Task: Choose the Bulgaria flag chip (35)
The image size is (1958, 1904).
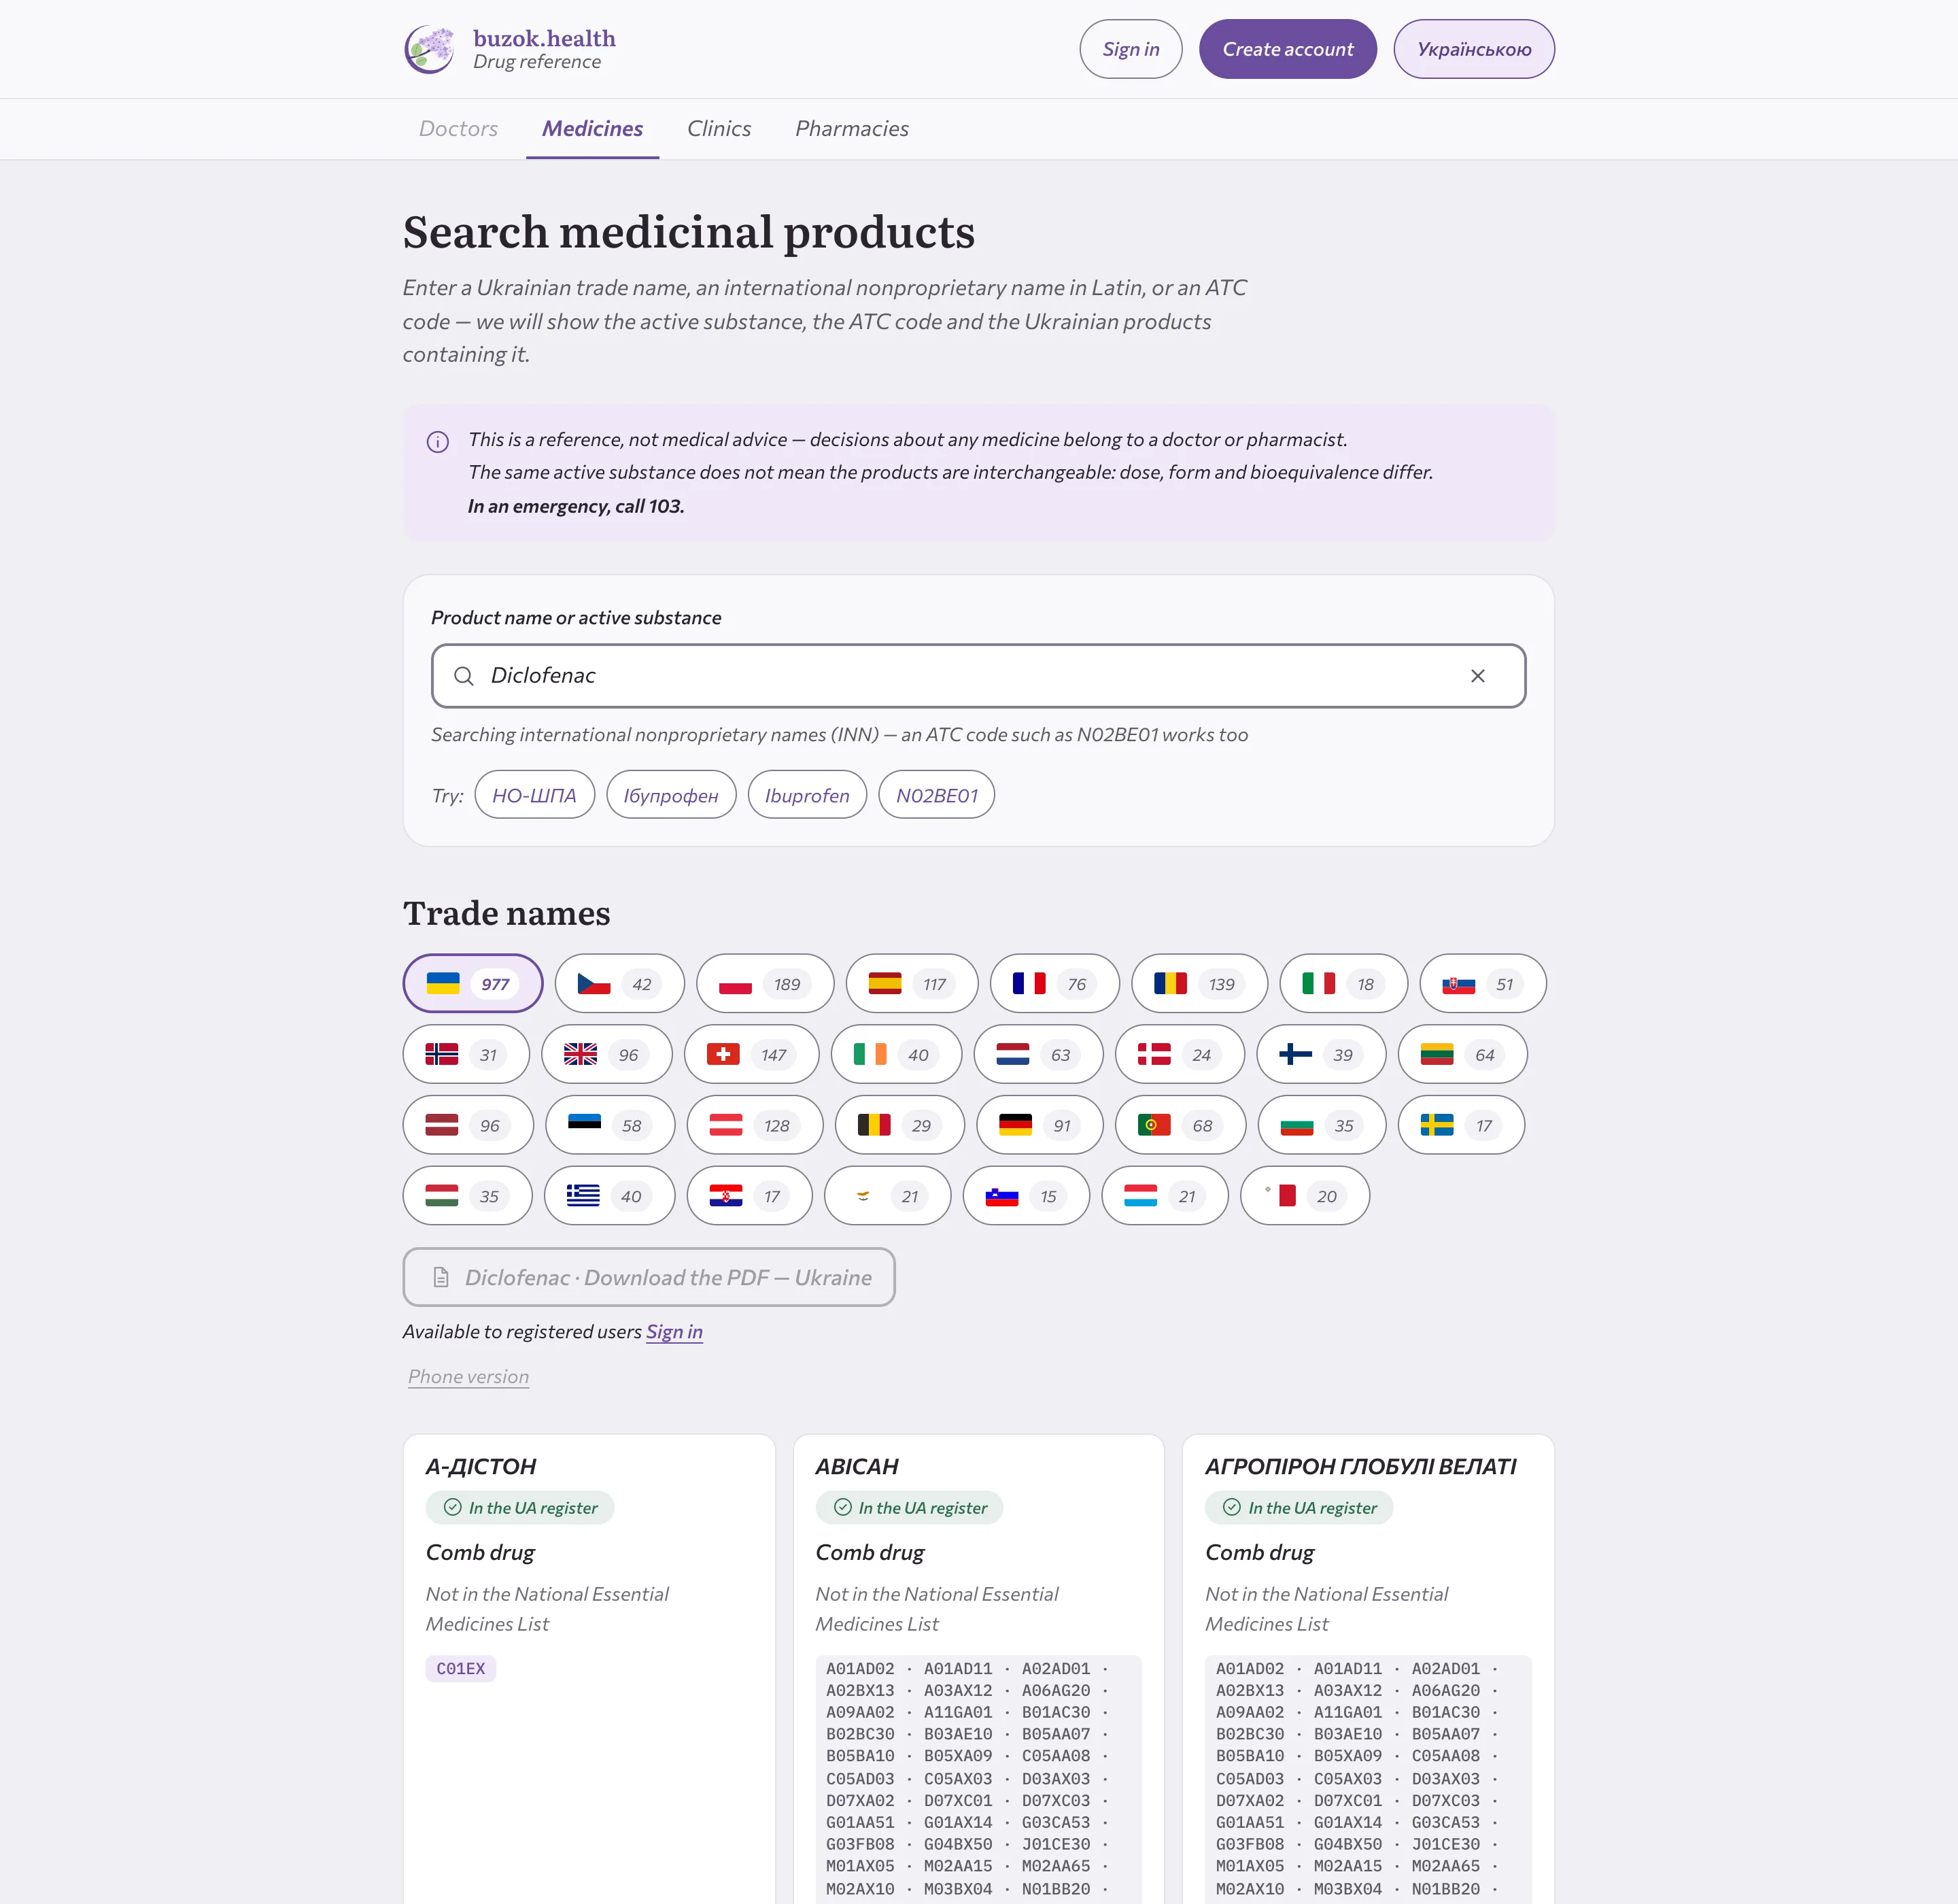Action: [1322, 1125]
